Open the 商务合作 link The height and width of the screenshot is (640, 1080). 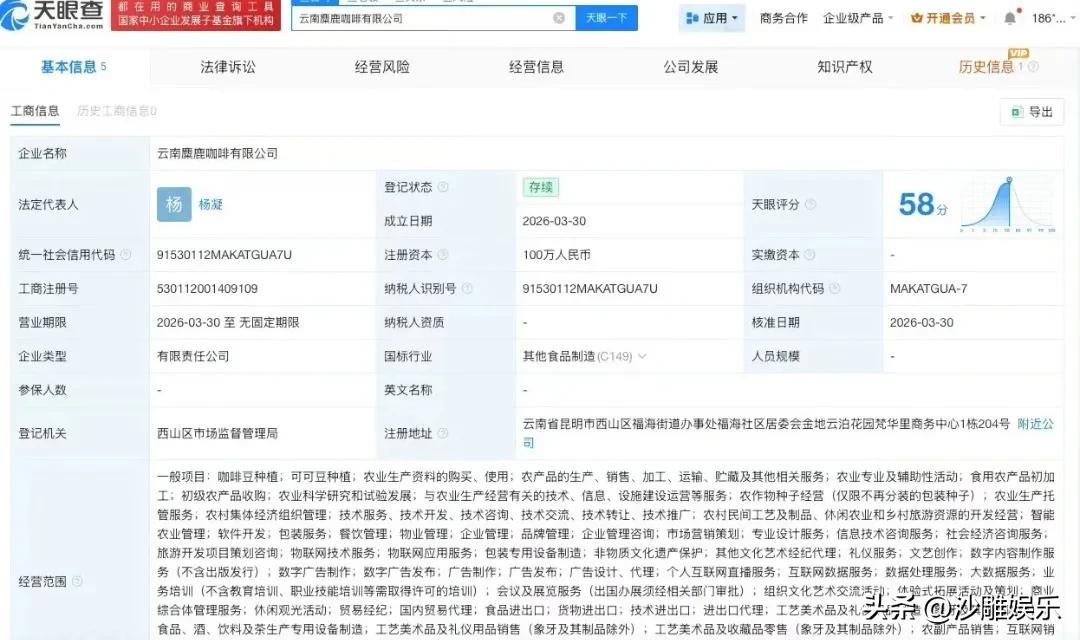click(784, 18)
